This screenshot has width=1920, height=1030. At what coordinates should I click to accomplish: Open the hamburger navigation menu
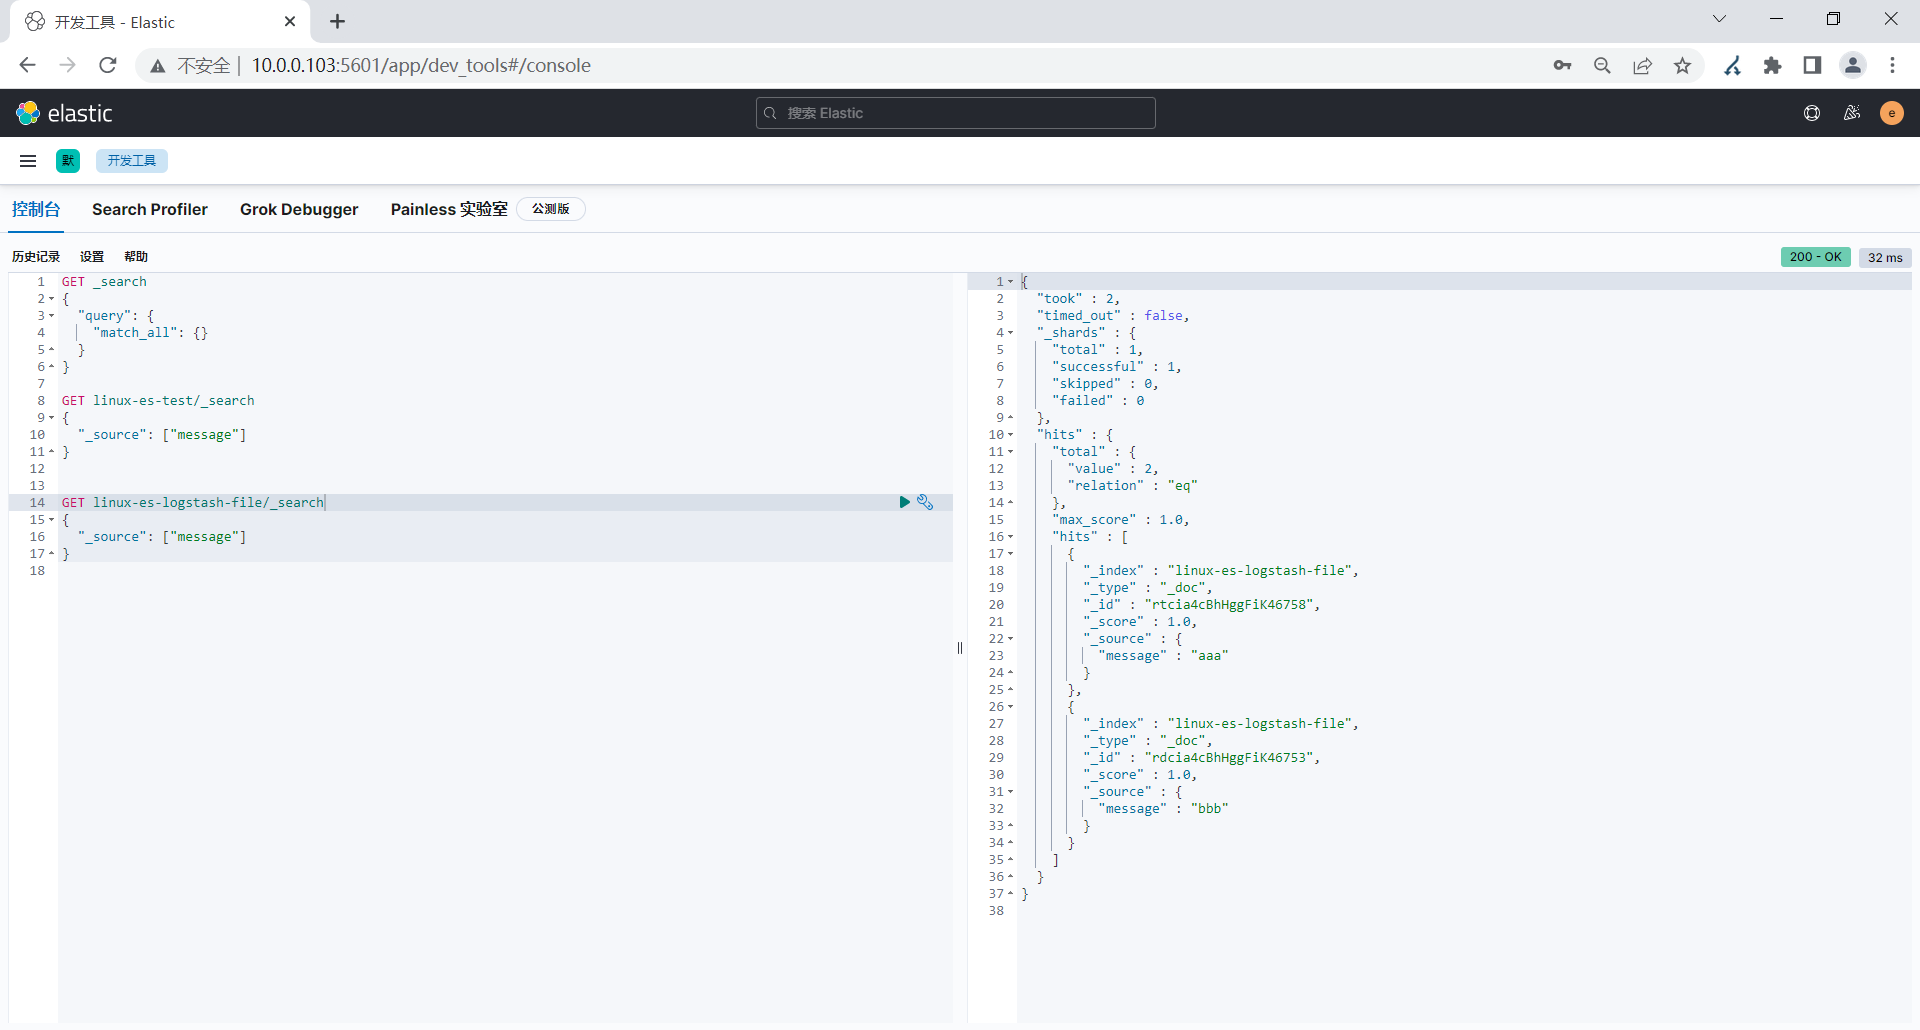click(28, 161)
